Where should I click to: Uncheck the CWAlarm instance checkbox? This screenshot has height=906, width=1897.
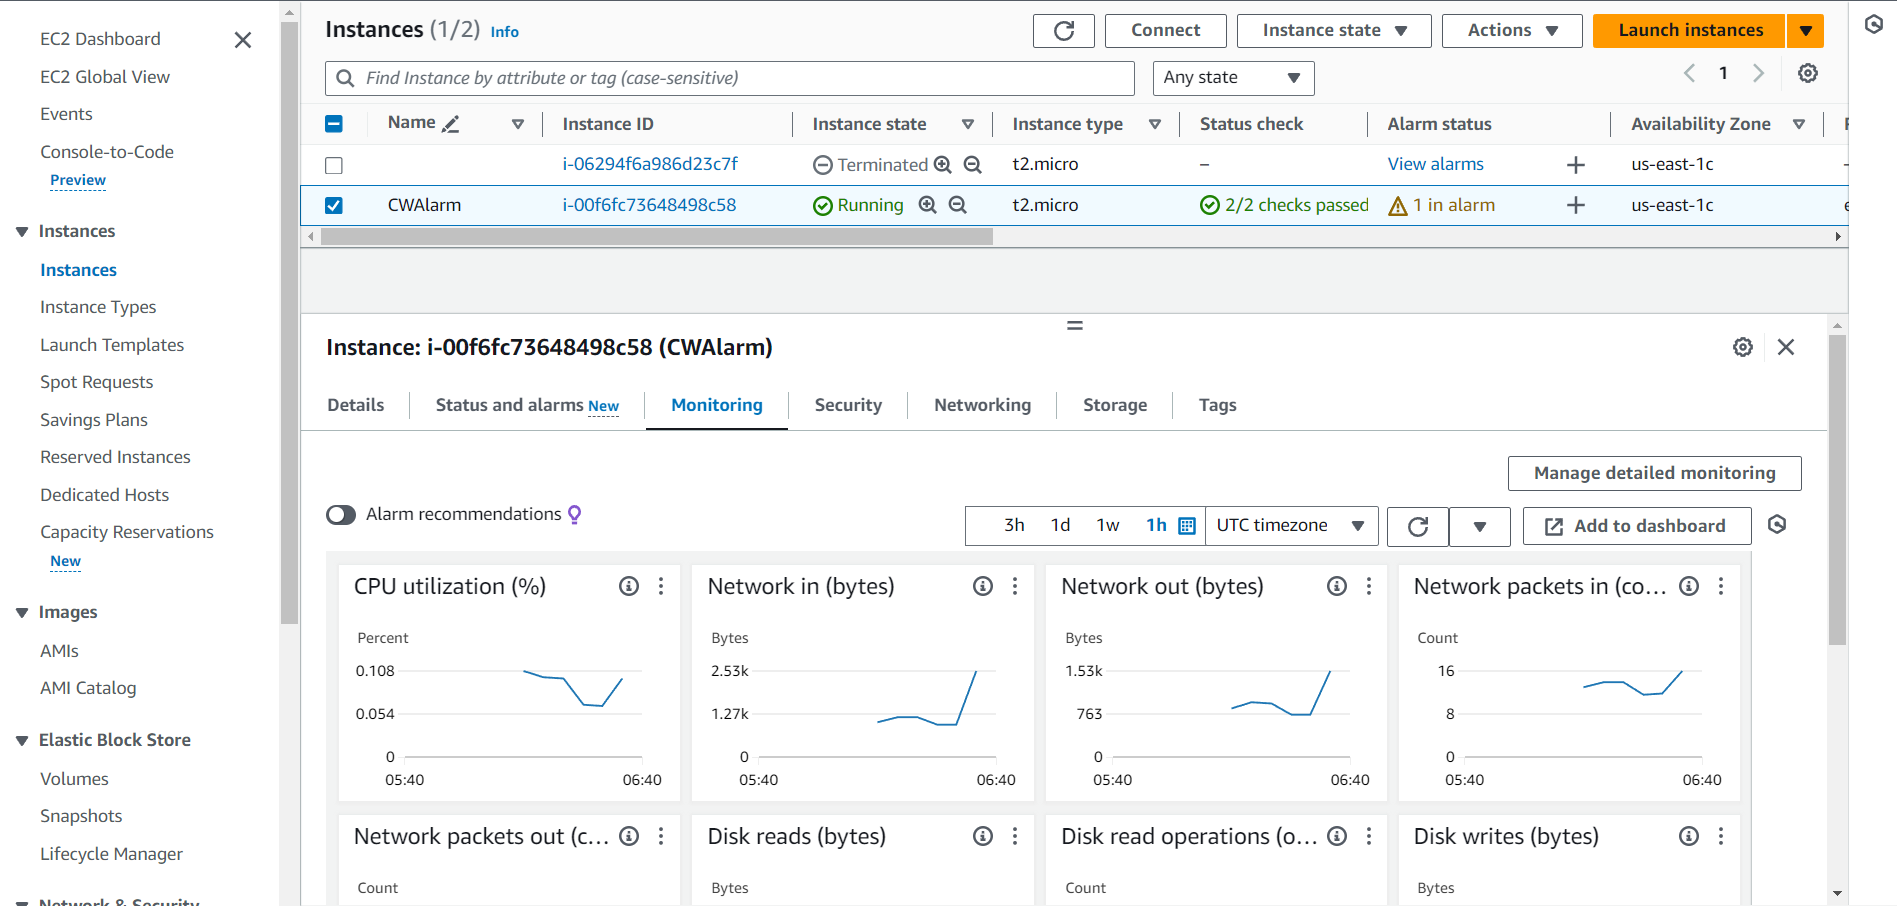pos(334,205)
